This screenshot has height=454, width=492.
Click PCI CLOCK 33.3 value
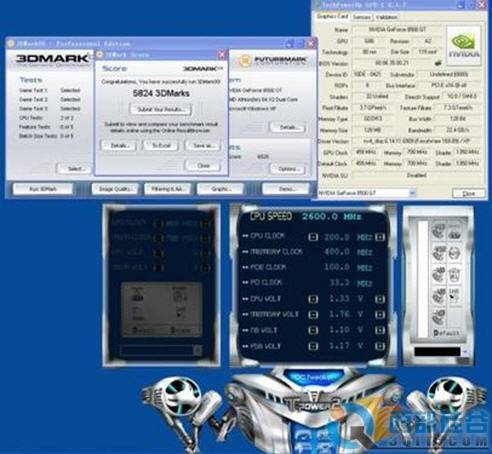pyautogui.click(x=339, y=283)
